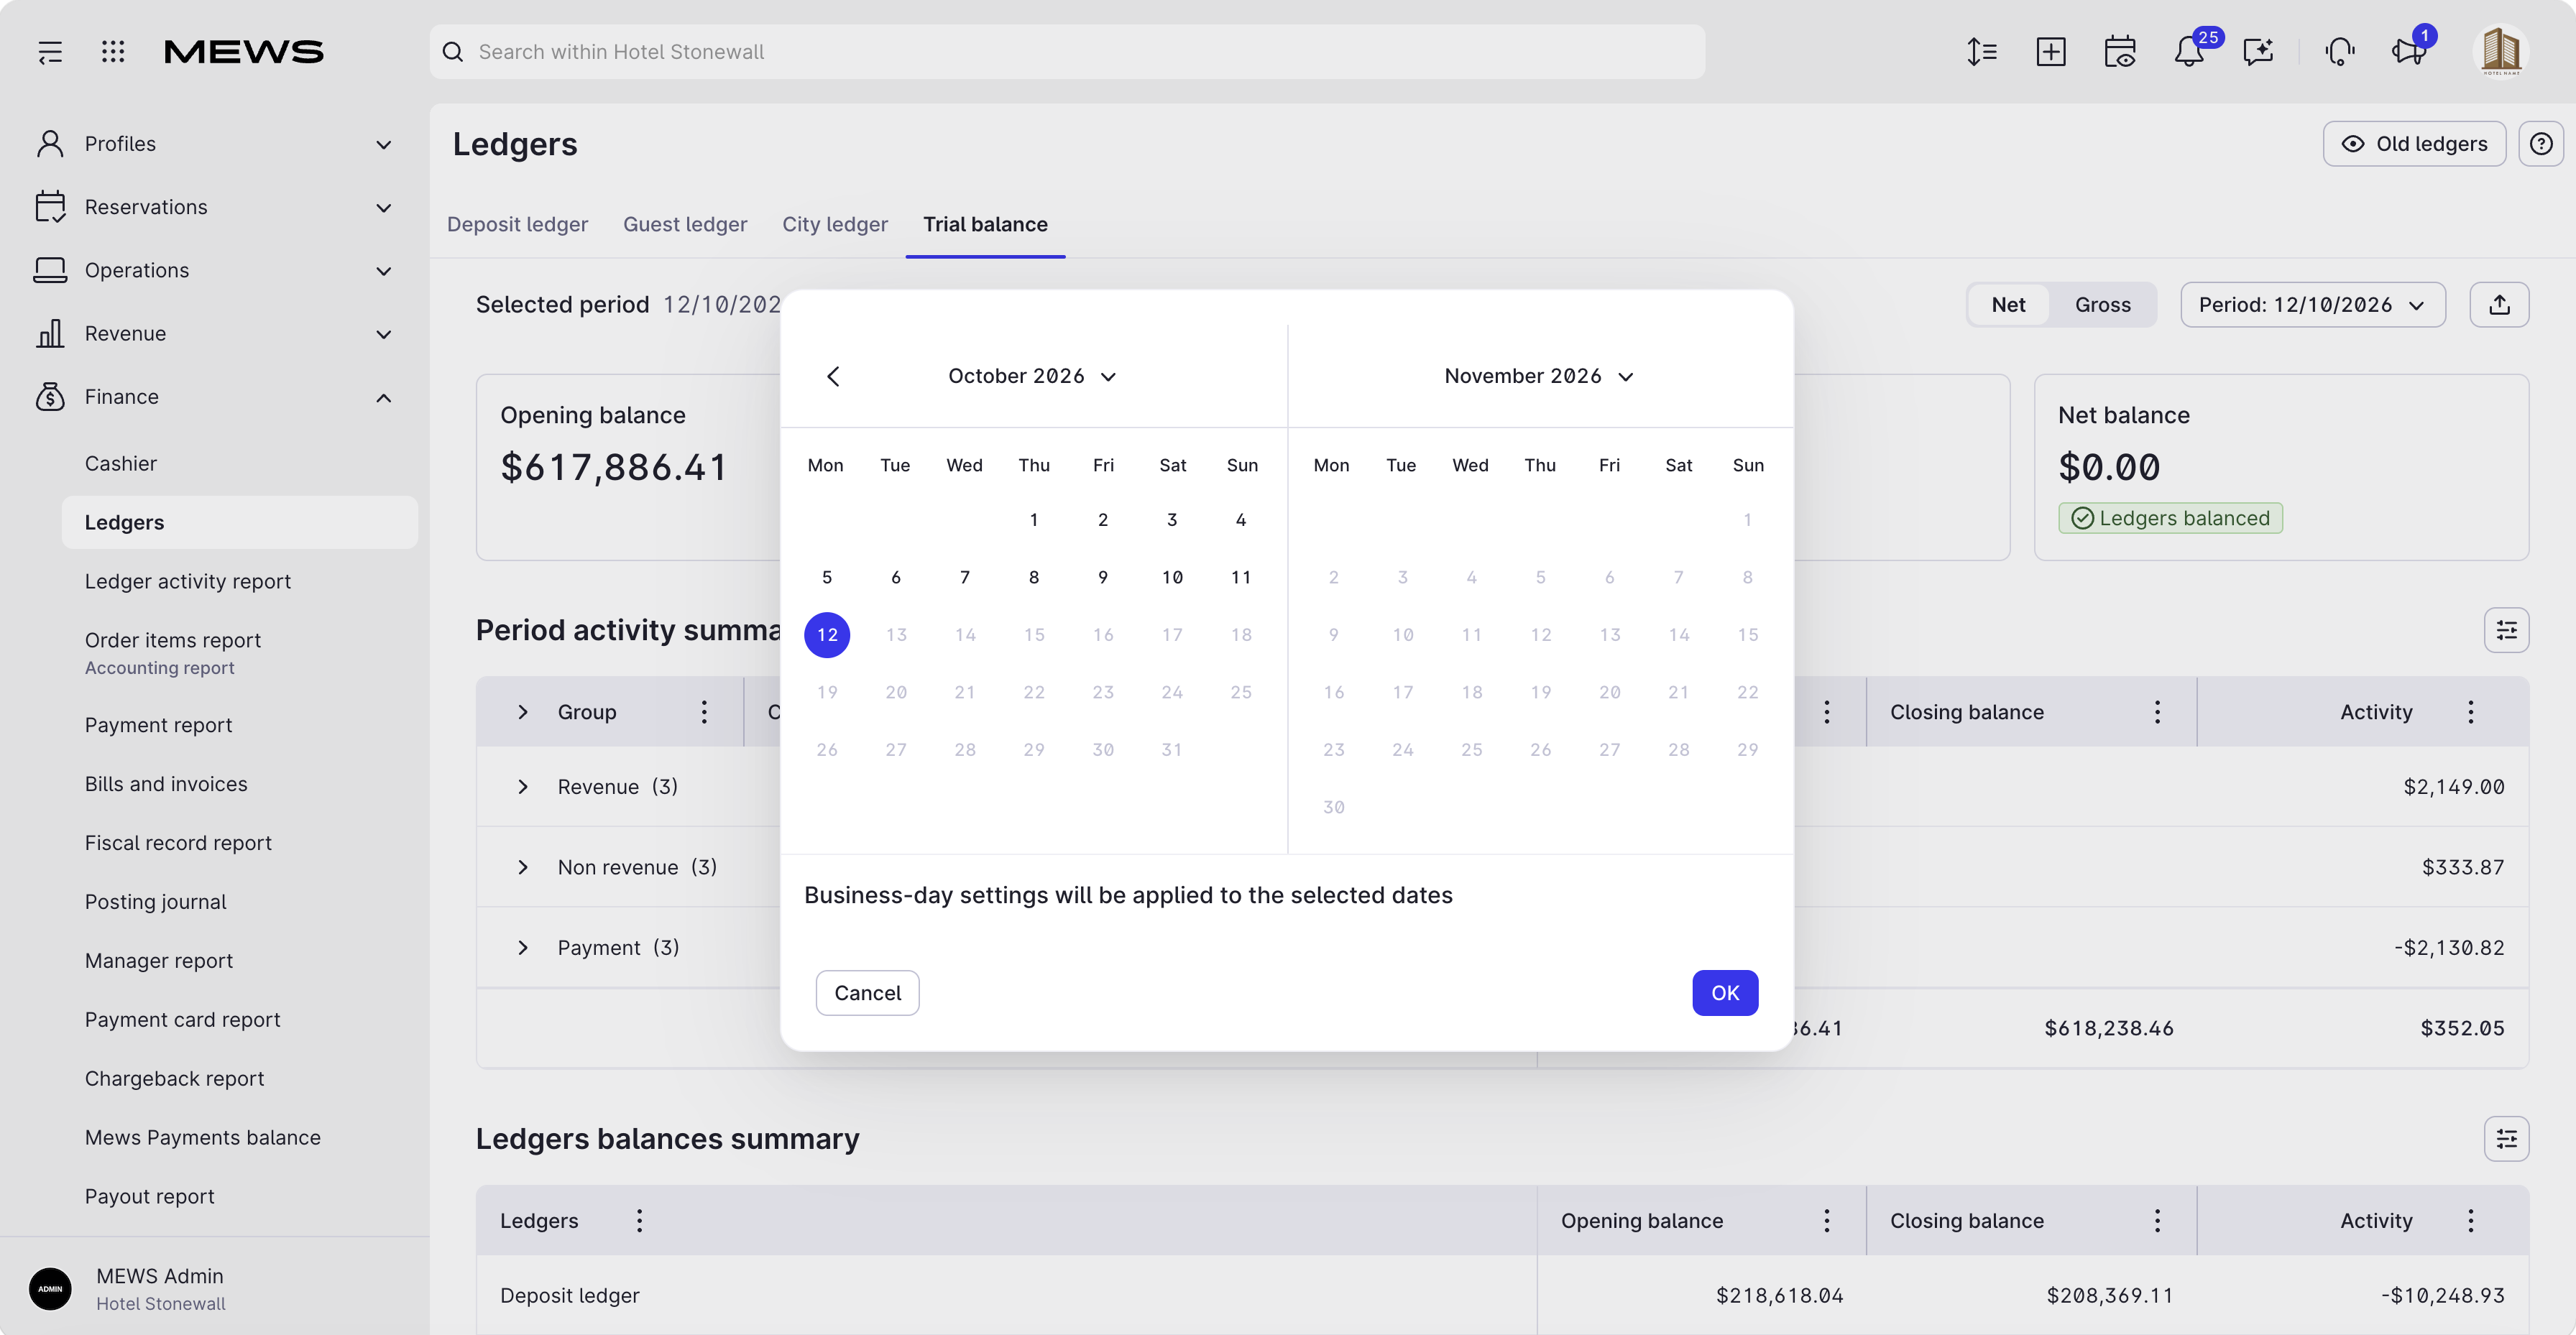Open November 2026 month dropdown

coord(1539,376)
